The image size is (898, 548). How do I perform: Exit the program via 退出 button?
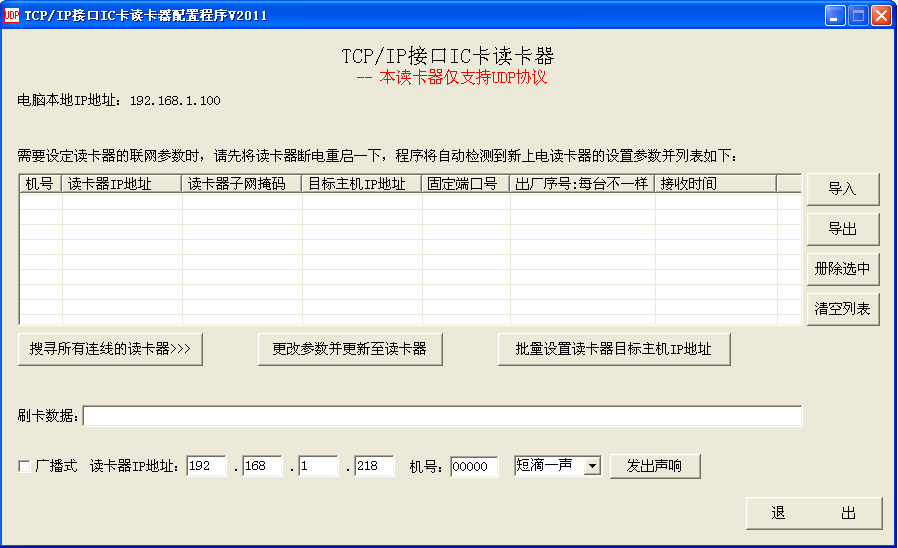point(813,513)
